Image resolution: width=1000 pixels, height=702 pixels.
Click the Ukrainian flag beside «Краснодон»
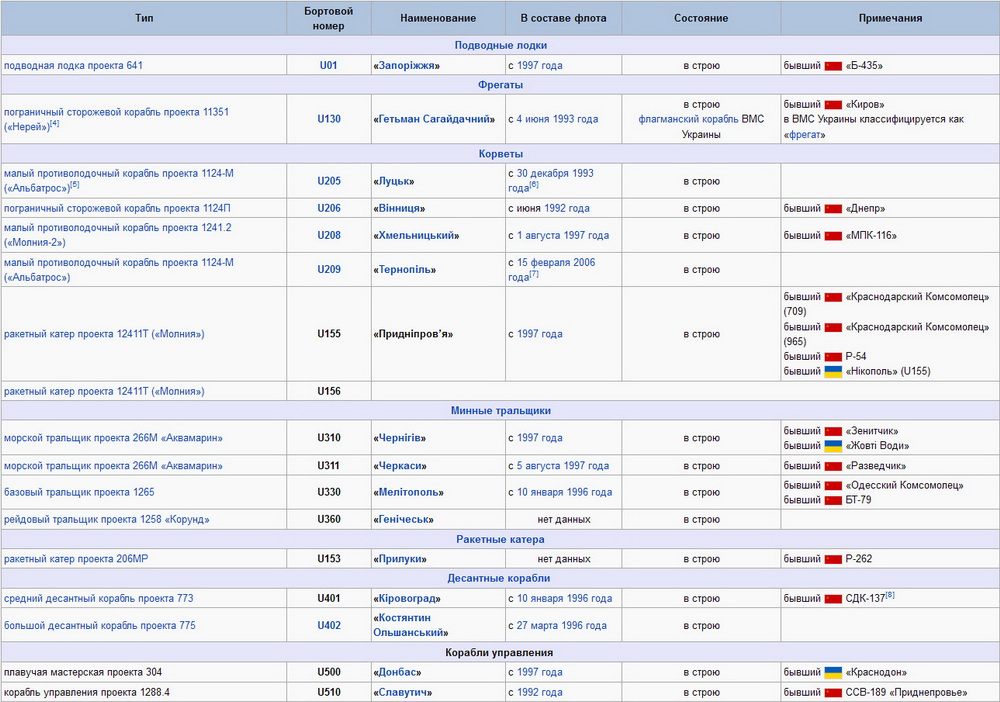[833, 673]
